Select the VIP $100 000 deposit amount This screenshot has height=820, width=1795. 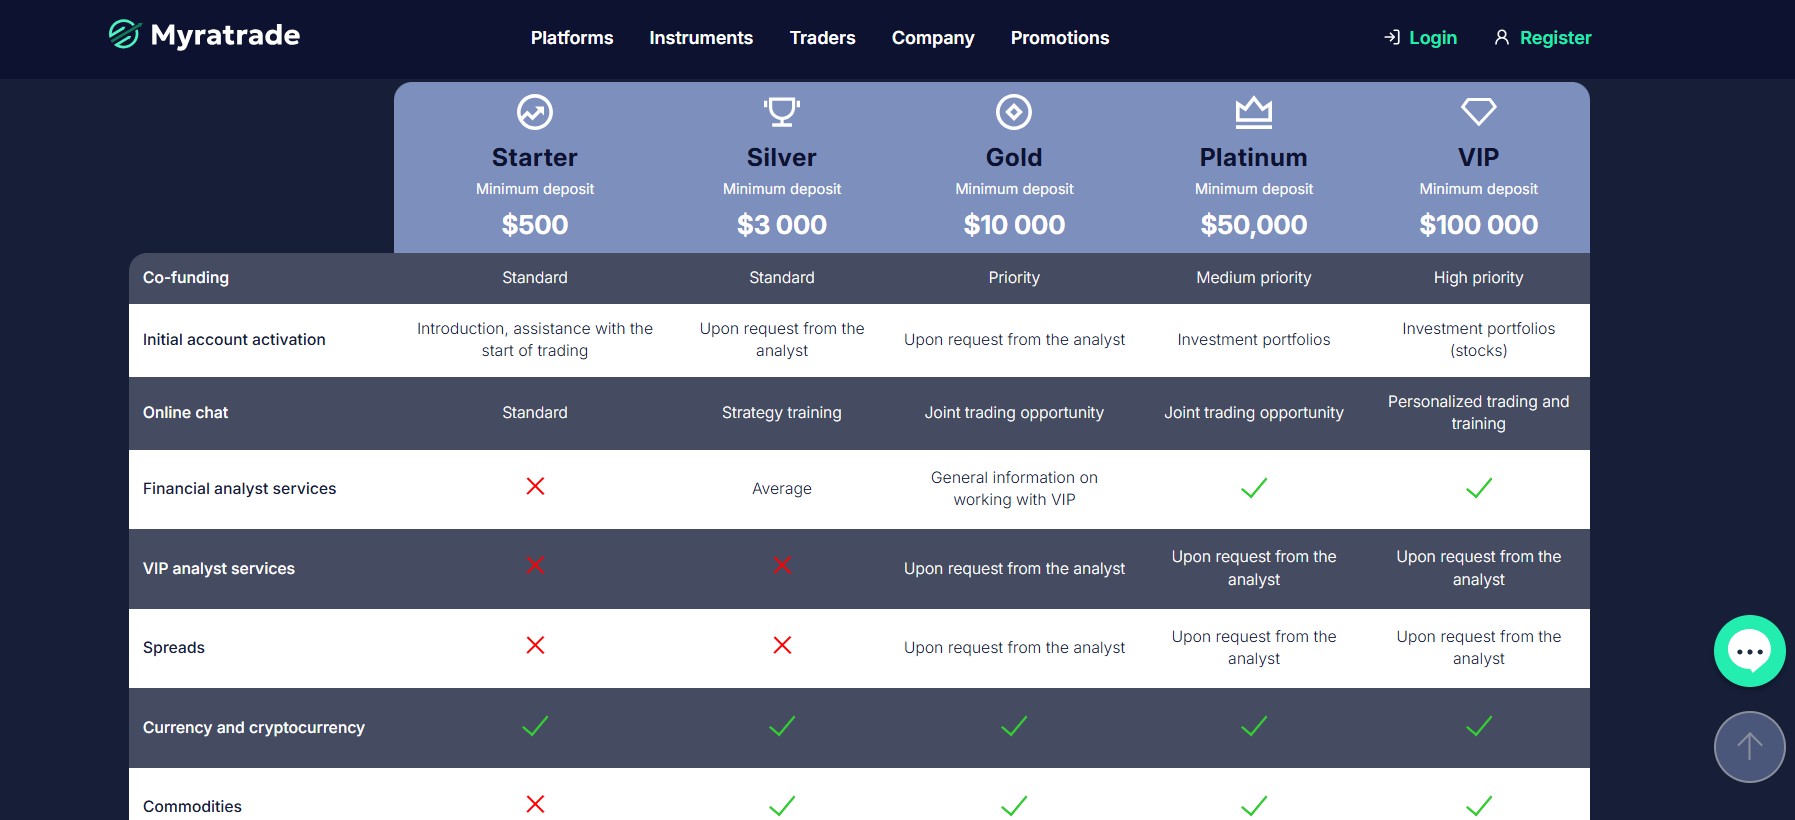1478,225
